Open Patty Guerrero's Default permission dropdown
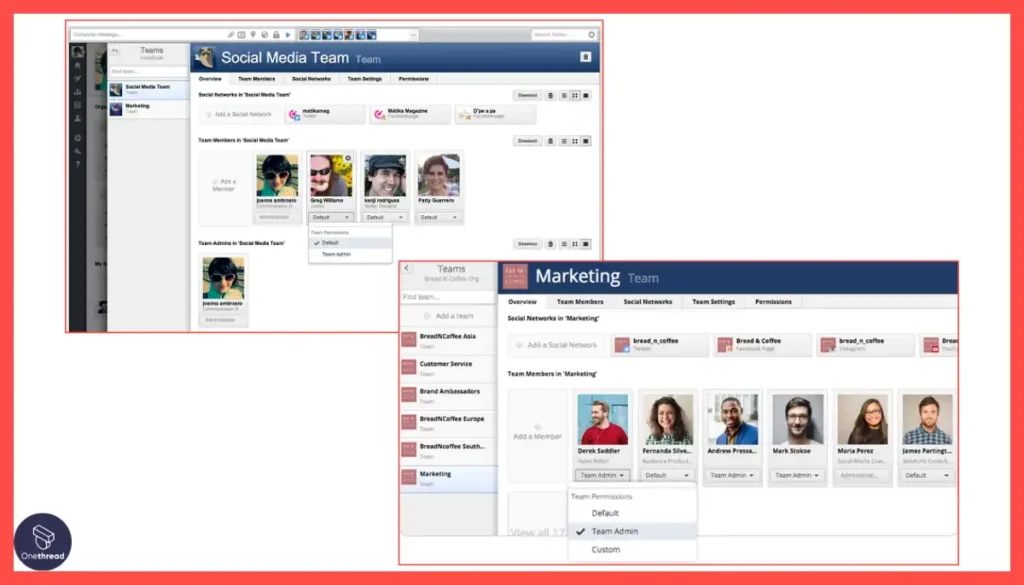 (x=438, y=217)
